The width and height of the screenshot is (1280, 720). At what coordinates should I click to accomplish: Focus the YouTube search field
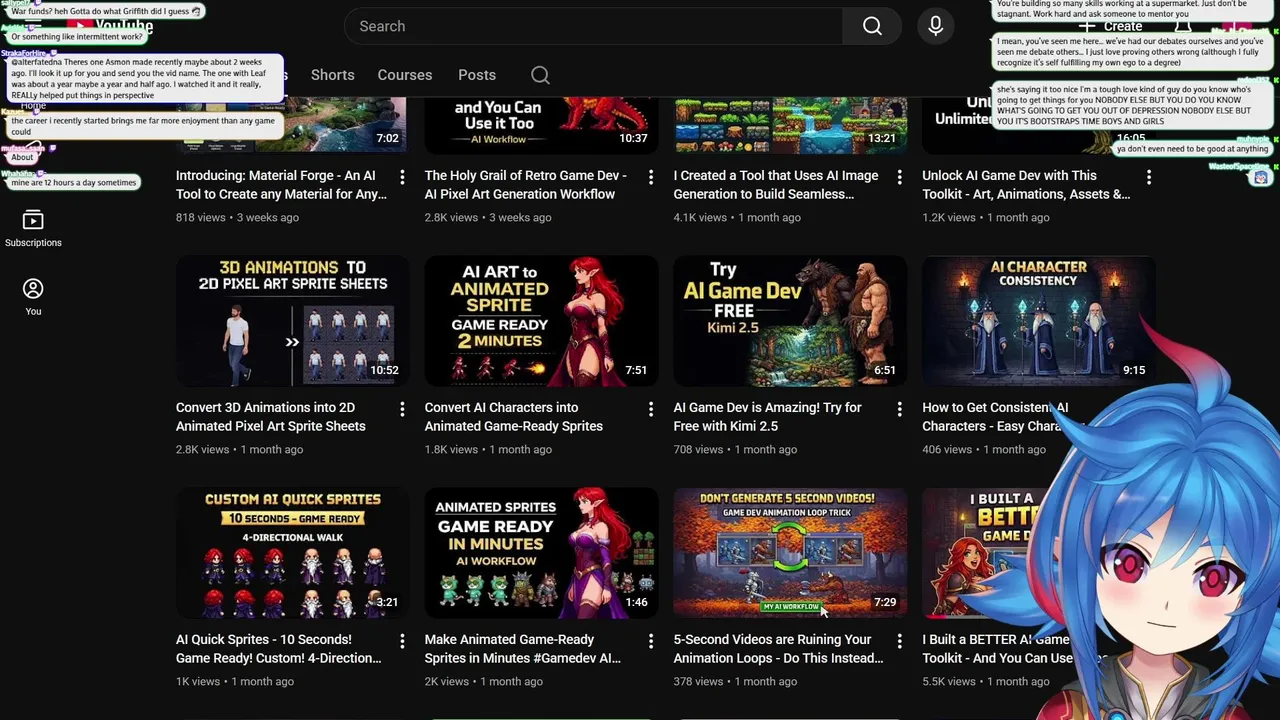(x=593, y=26)
